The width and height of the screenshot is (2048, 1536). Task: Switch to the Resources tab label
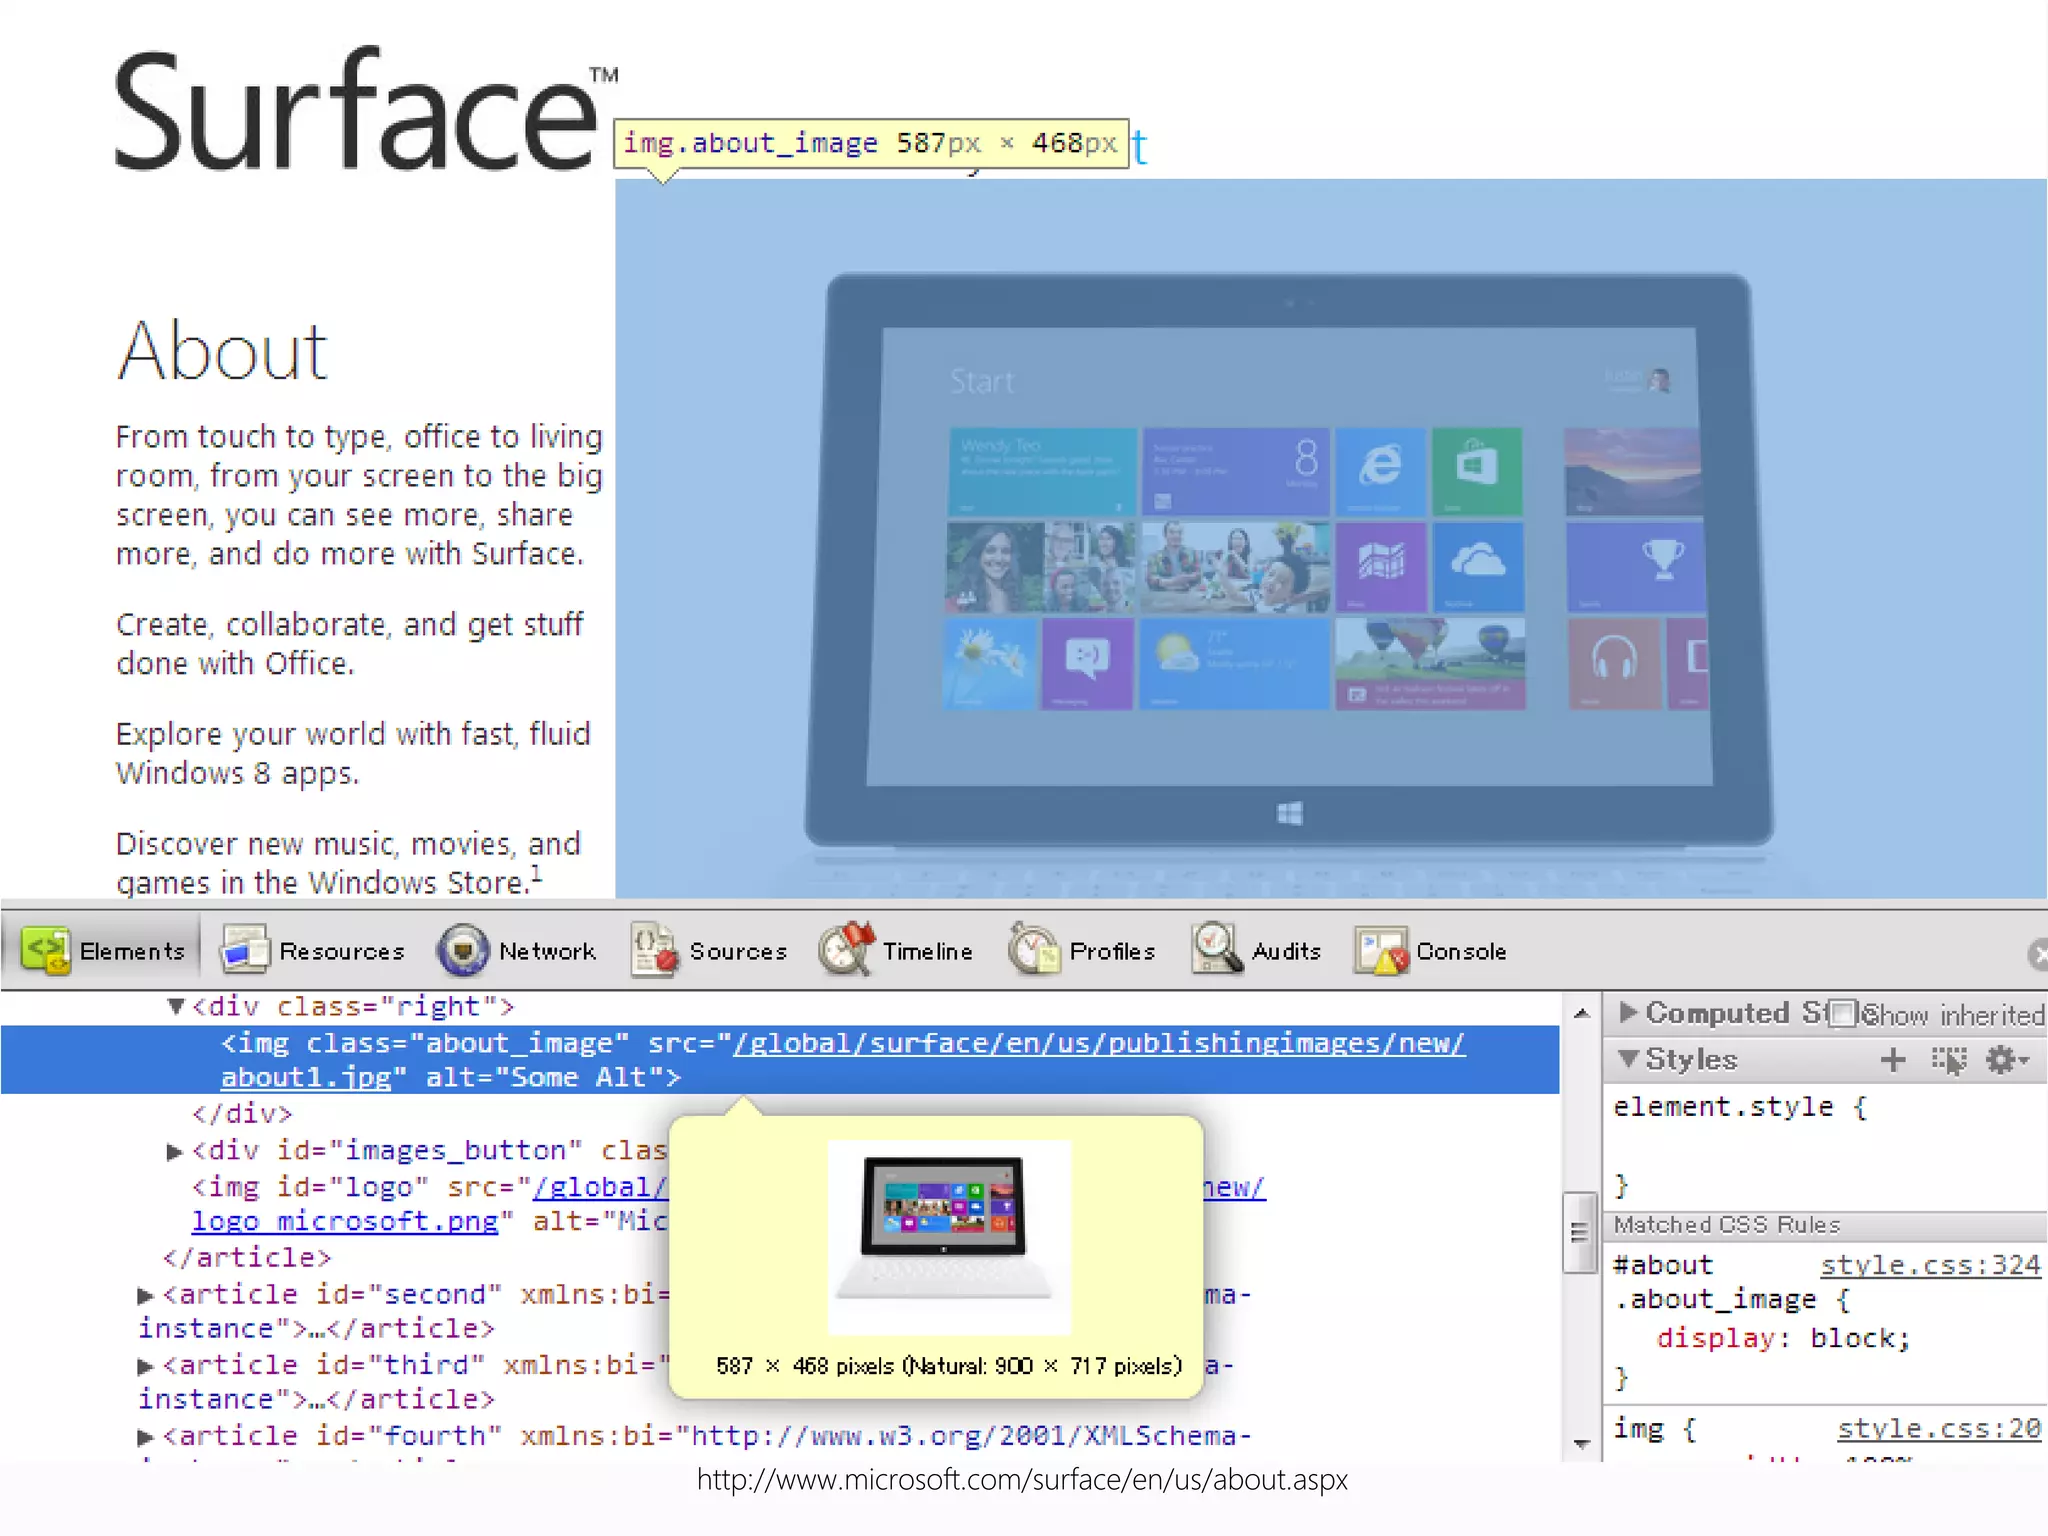(x=342, y=951)
